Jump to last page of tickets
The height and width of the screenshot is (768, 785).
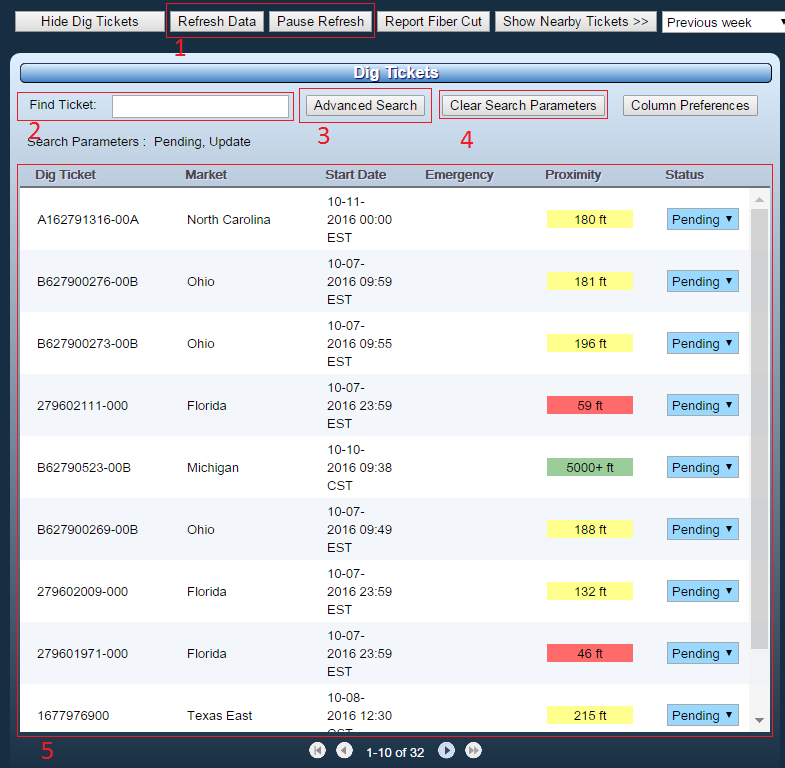point(473,750)
